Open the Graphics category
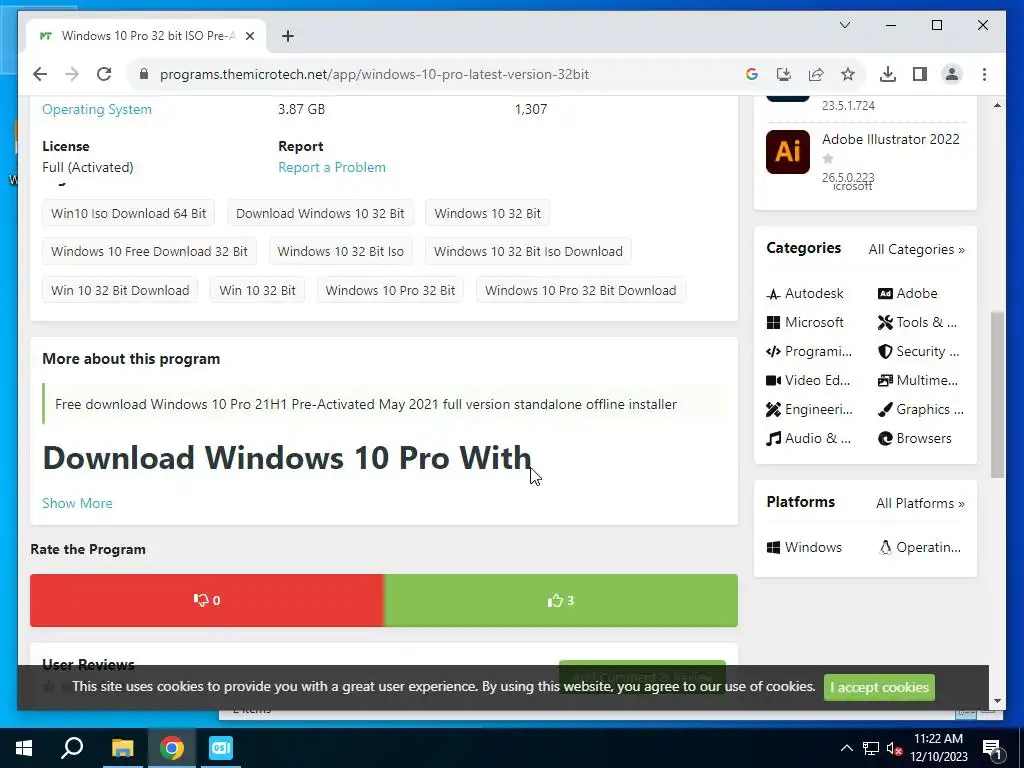The image size is (1024, 768). point(921,409)
